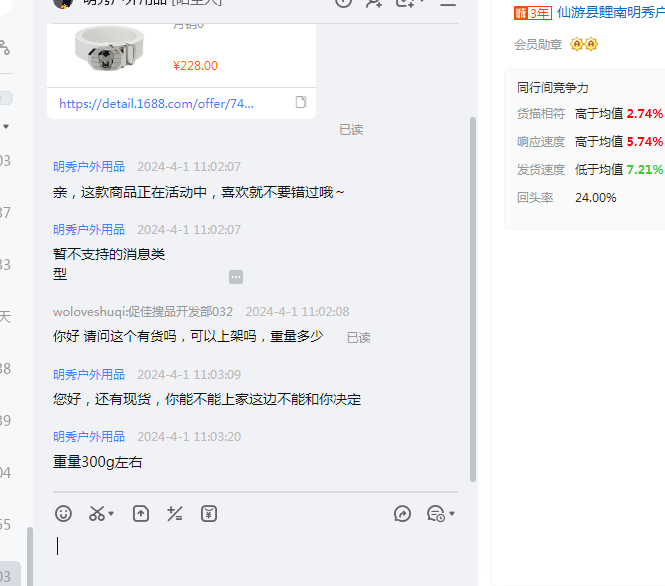Click the chat history vertical scrollbar
This screenshot has height=586, width=665.
[473, 299]
